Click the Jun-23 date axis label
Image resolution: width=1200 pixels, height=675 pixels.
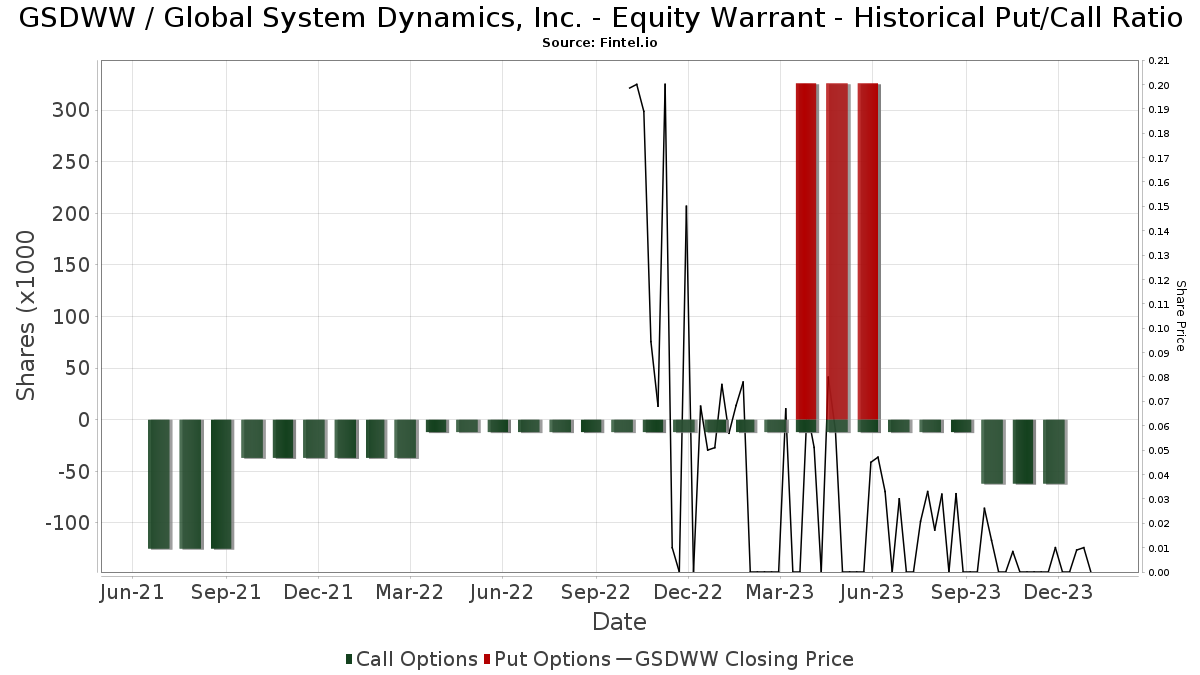(x=872, y=592)
